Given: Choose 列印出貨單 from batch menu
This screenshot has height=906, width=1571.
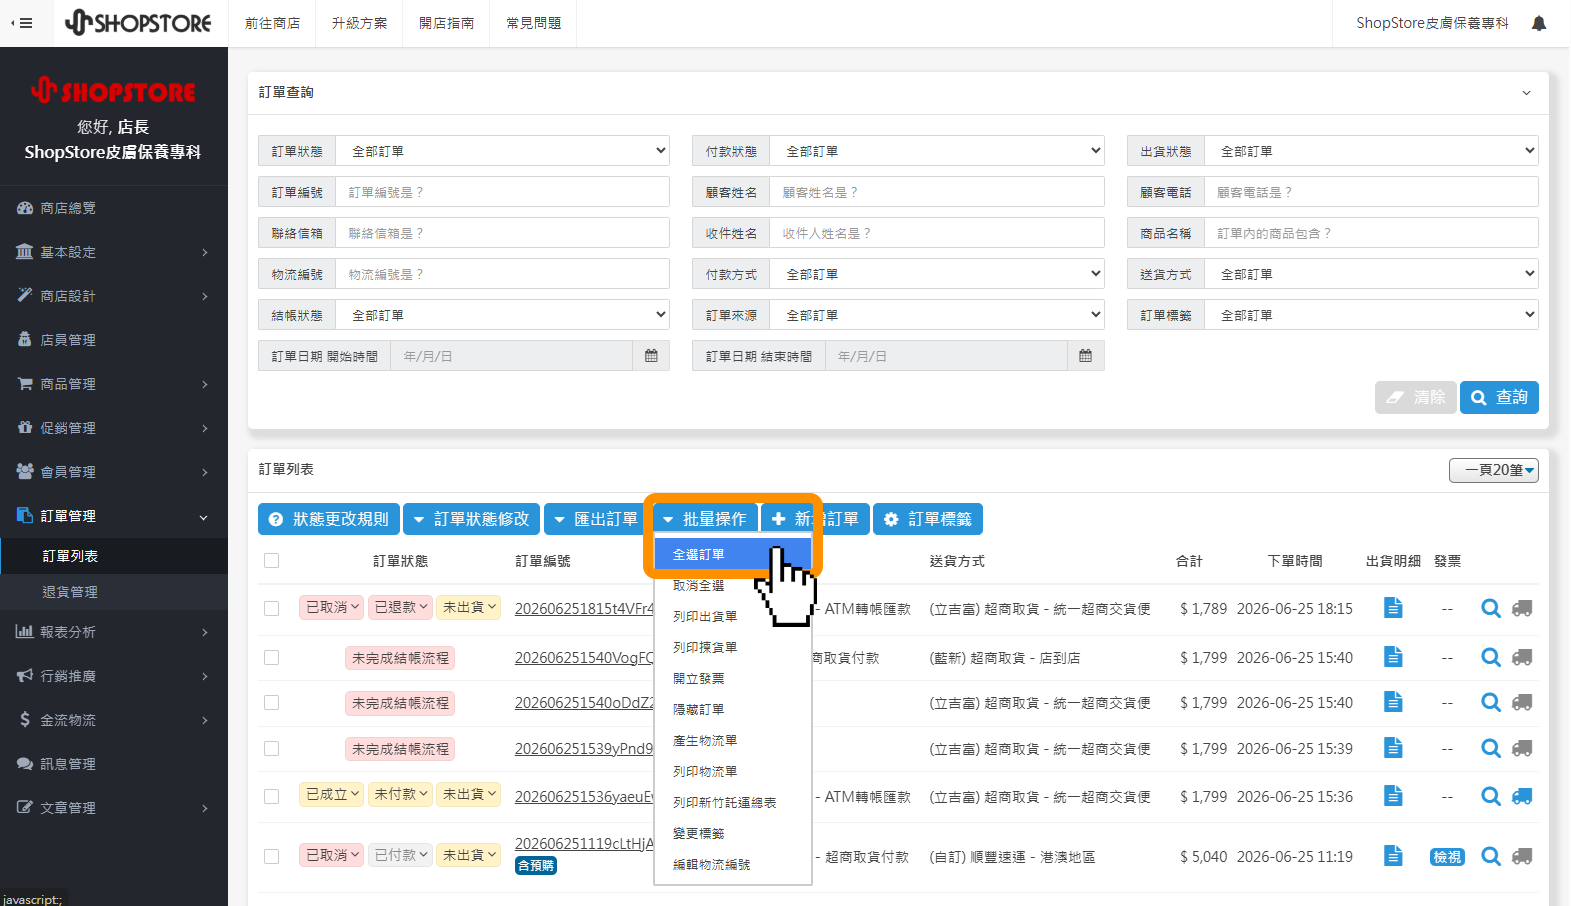Looking at the screenshot, I should (x=732, y=616).
